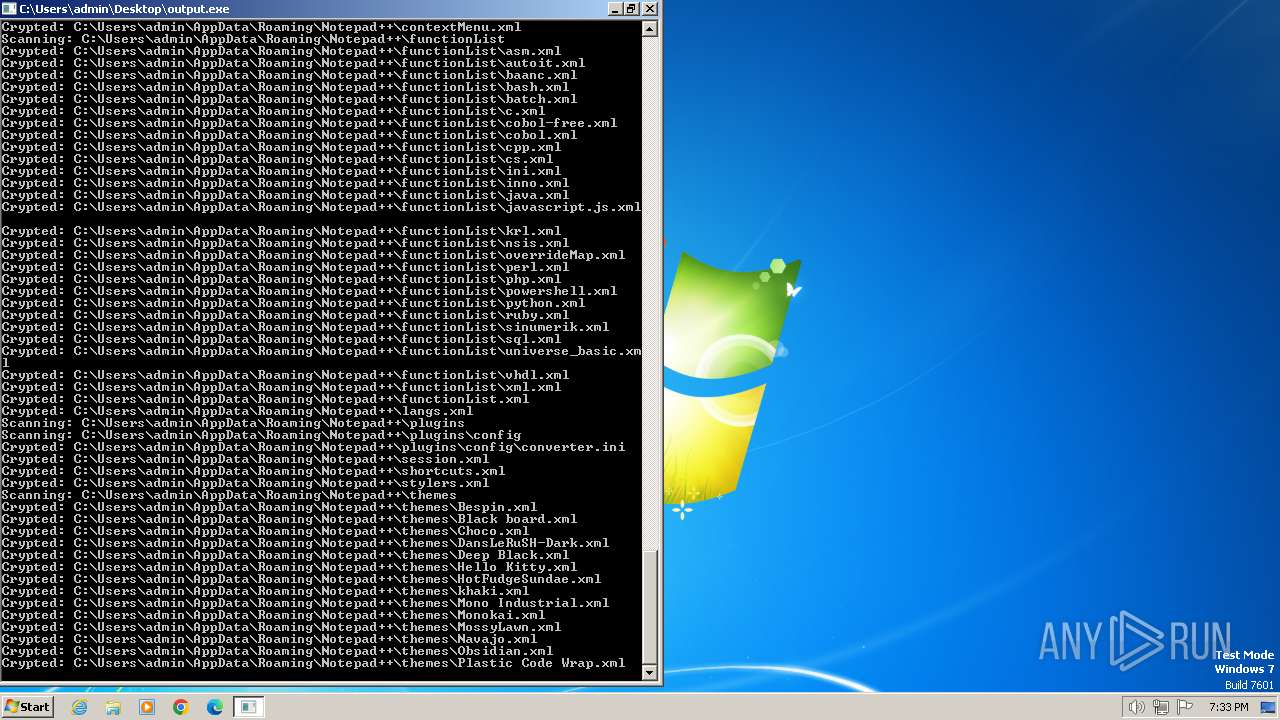Click the plugins\config\converter.ini line
The image size is (1280, 720).
[x=313, y=447]
